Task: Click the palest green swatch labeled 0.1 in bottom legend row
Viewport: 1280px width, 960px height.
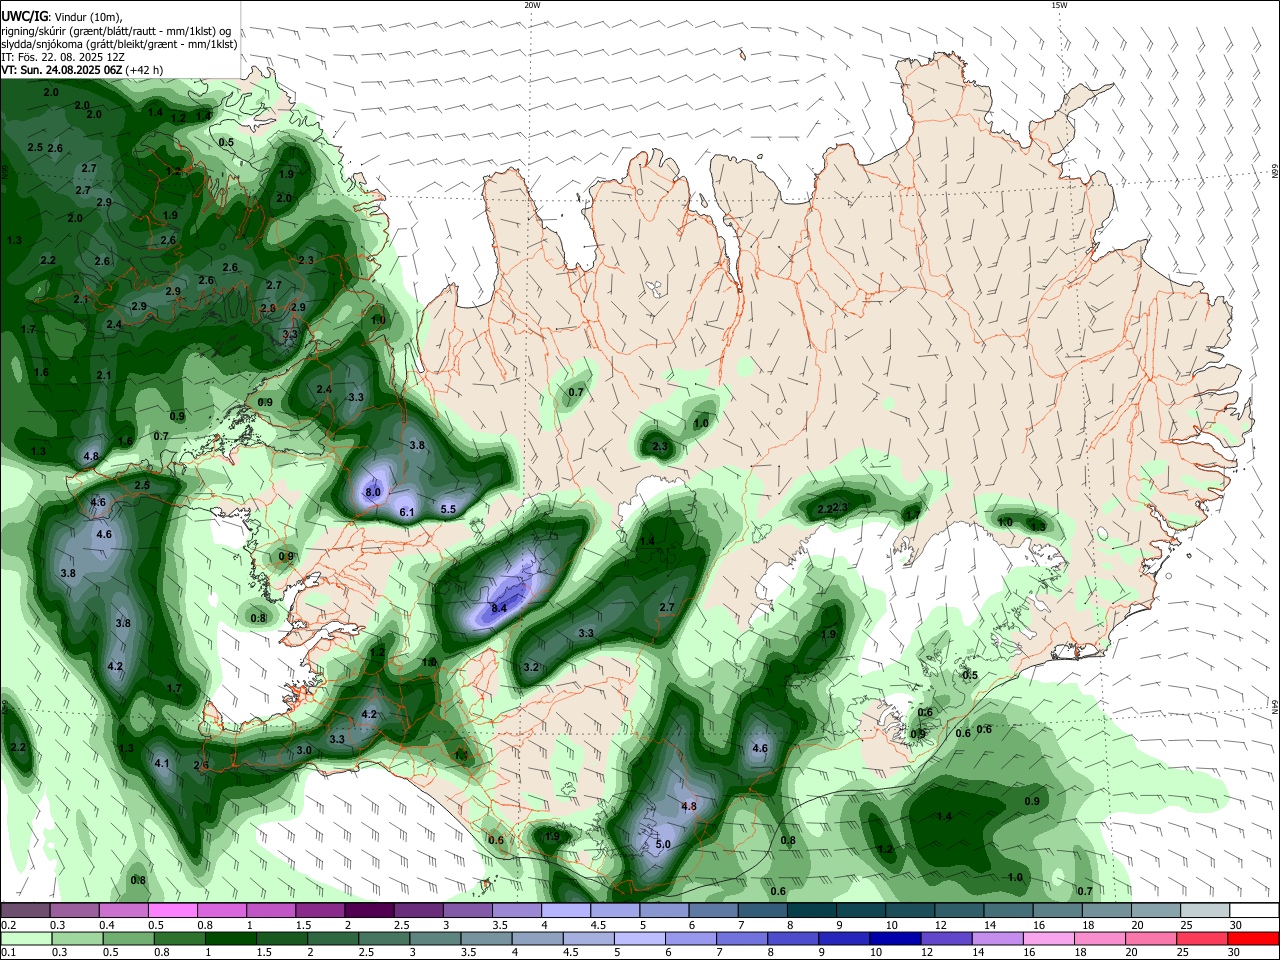Action: coord(26,938)
